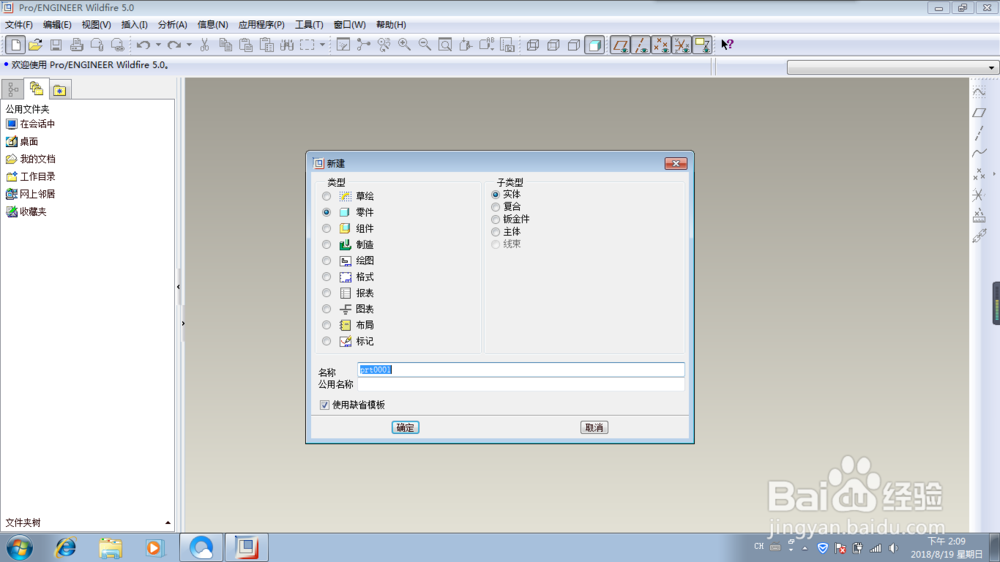Open the 插入(I) menu

(135, 25)
